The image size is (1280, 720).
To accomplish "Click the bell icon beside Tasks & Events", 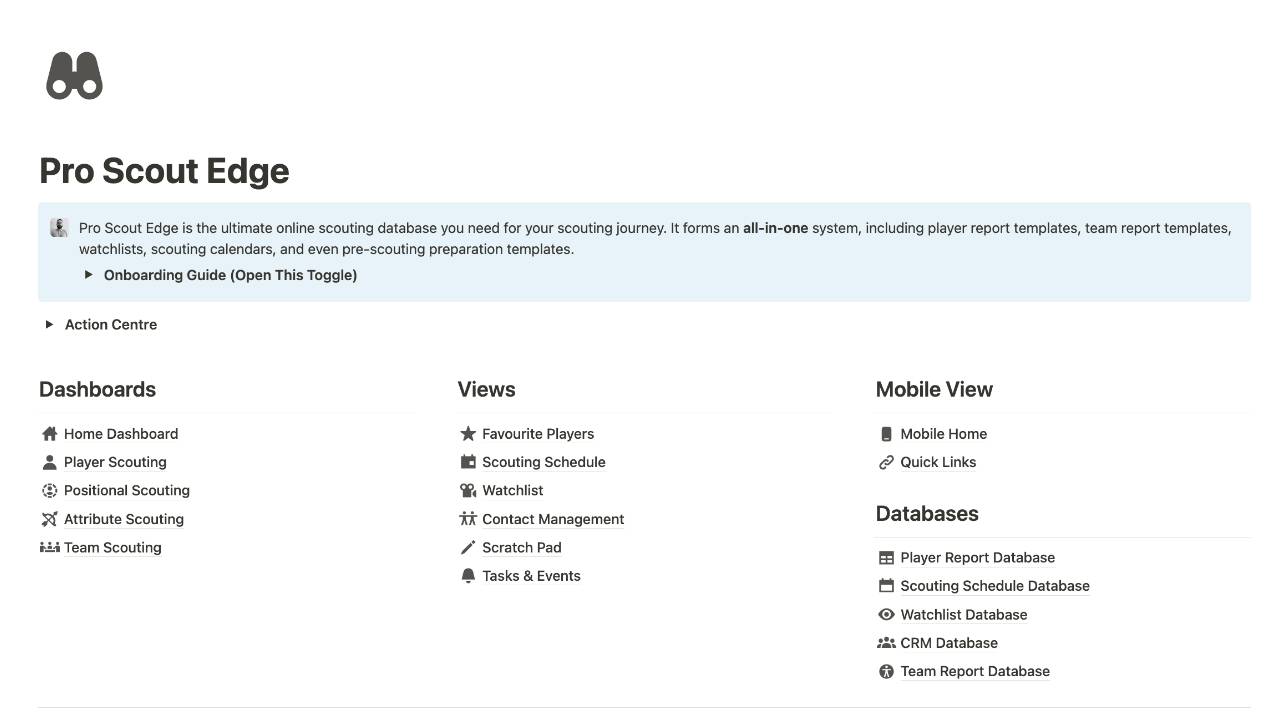I will pos(468,576).
